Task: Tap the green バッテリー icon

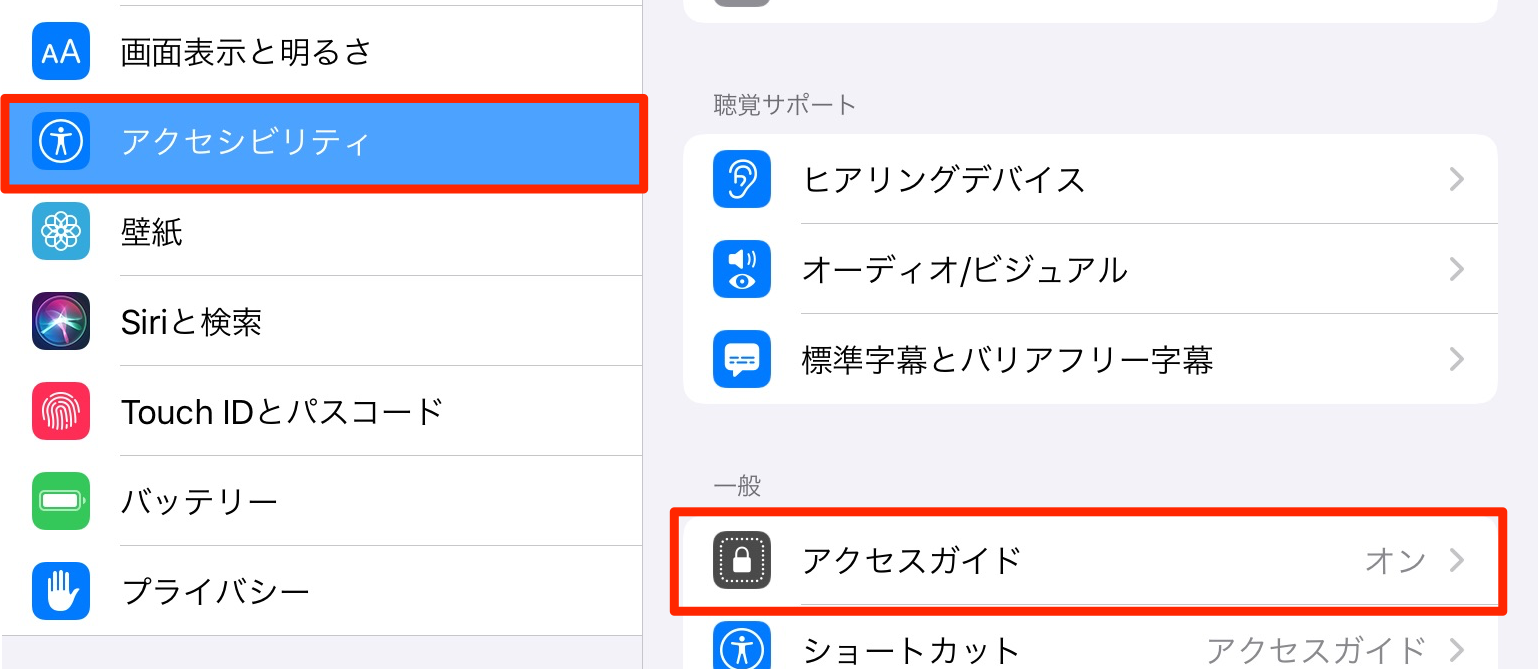Action: click(61, 501)
